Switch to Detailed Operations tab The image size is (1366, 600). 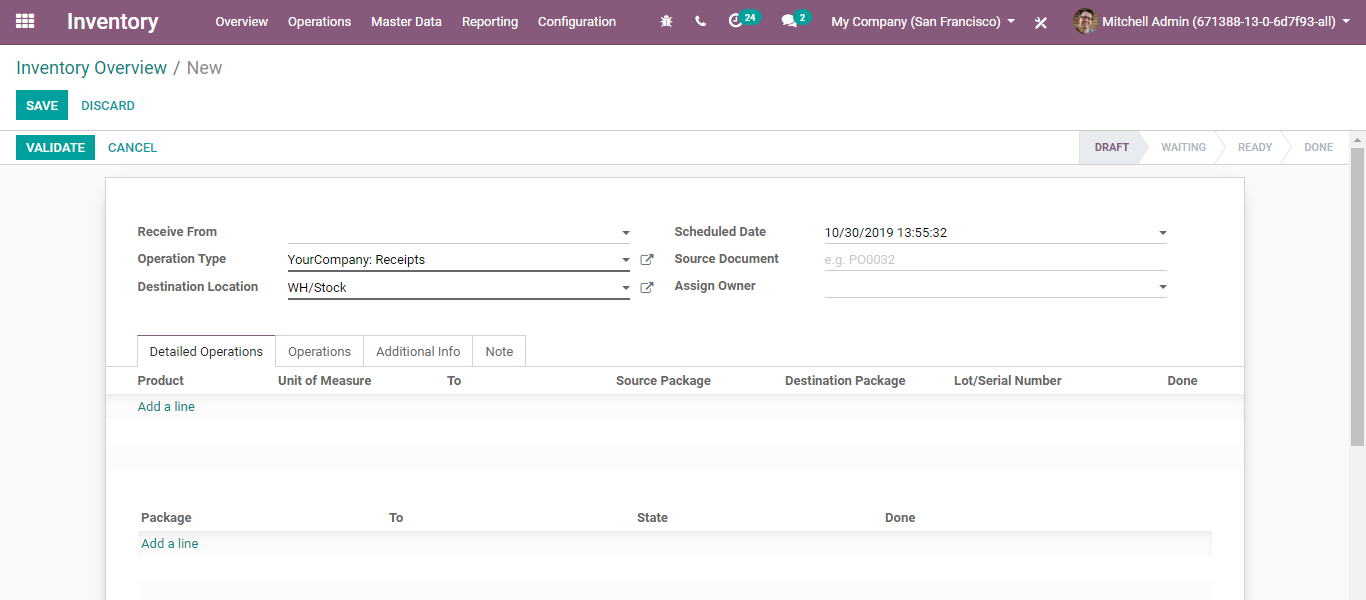206,351
